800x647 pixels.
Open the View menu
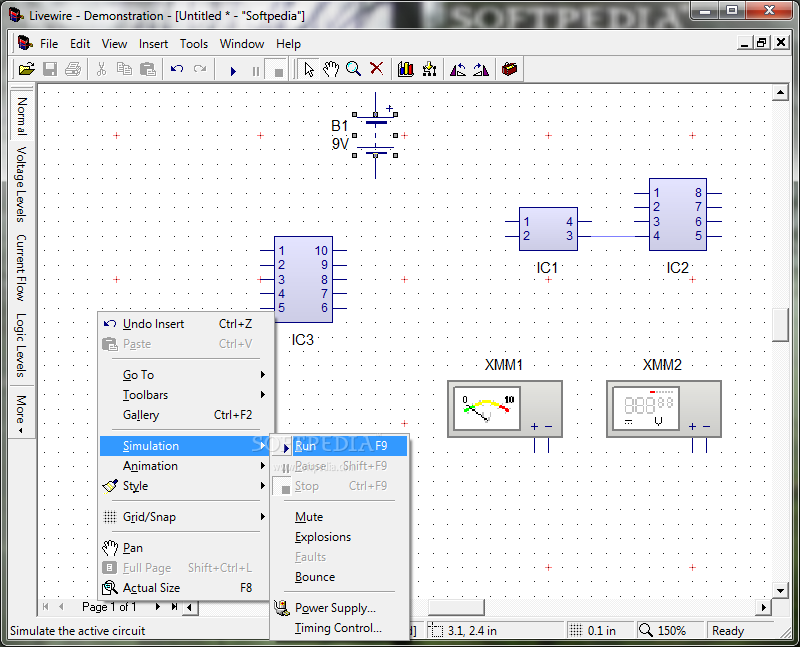click(x=114, y=44)
